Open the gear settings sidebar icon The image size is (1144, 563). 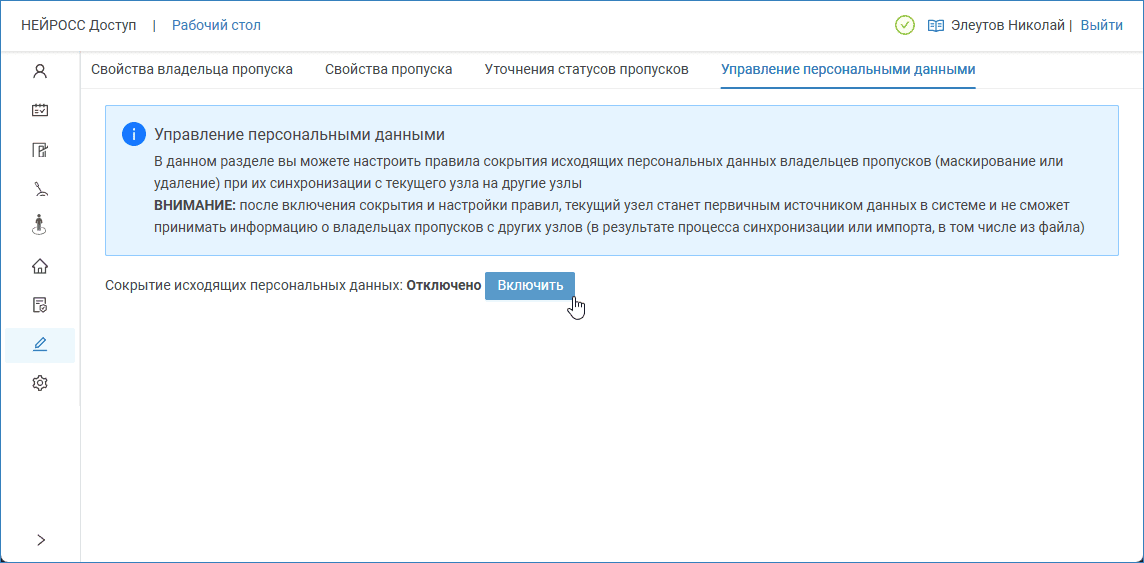click(x=40, y=383)
